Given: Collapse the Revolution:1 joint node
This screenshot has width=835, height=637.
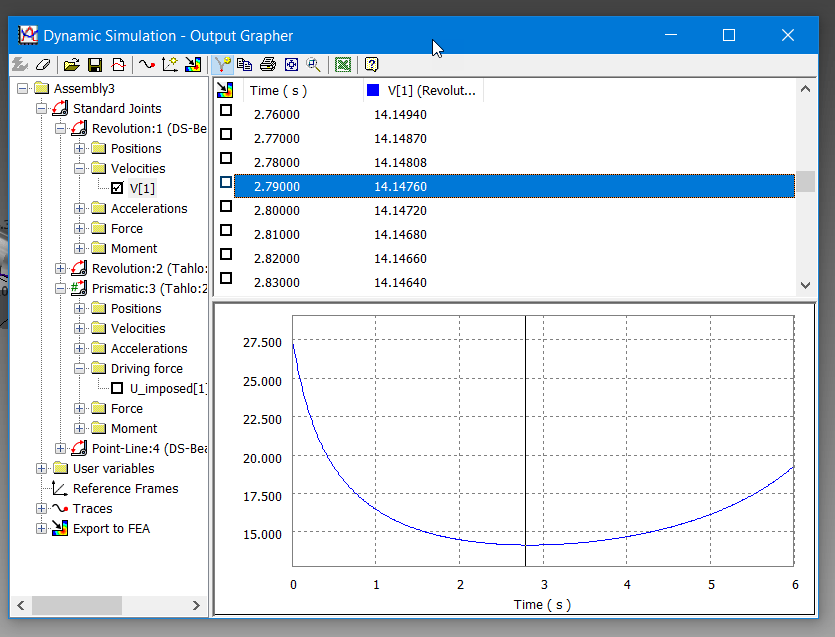Looking at the screenshot, I should (x=60, y=128).
